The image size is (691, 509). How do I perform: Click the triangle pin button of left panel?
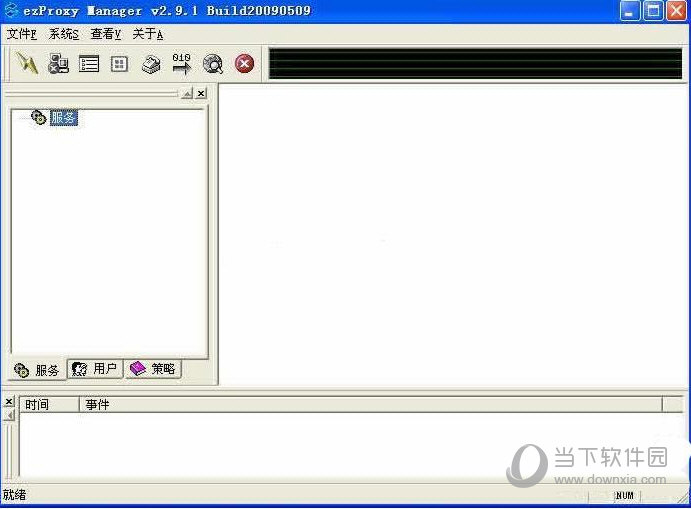pos(187,93)
